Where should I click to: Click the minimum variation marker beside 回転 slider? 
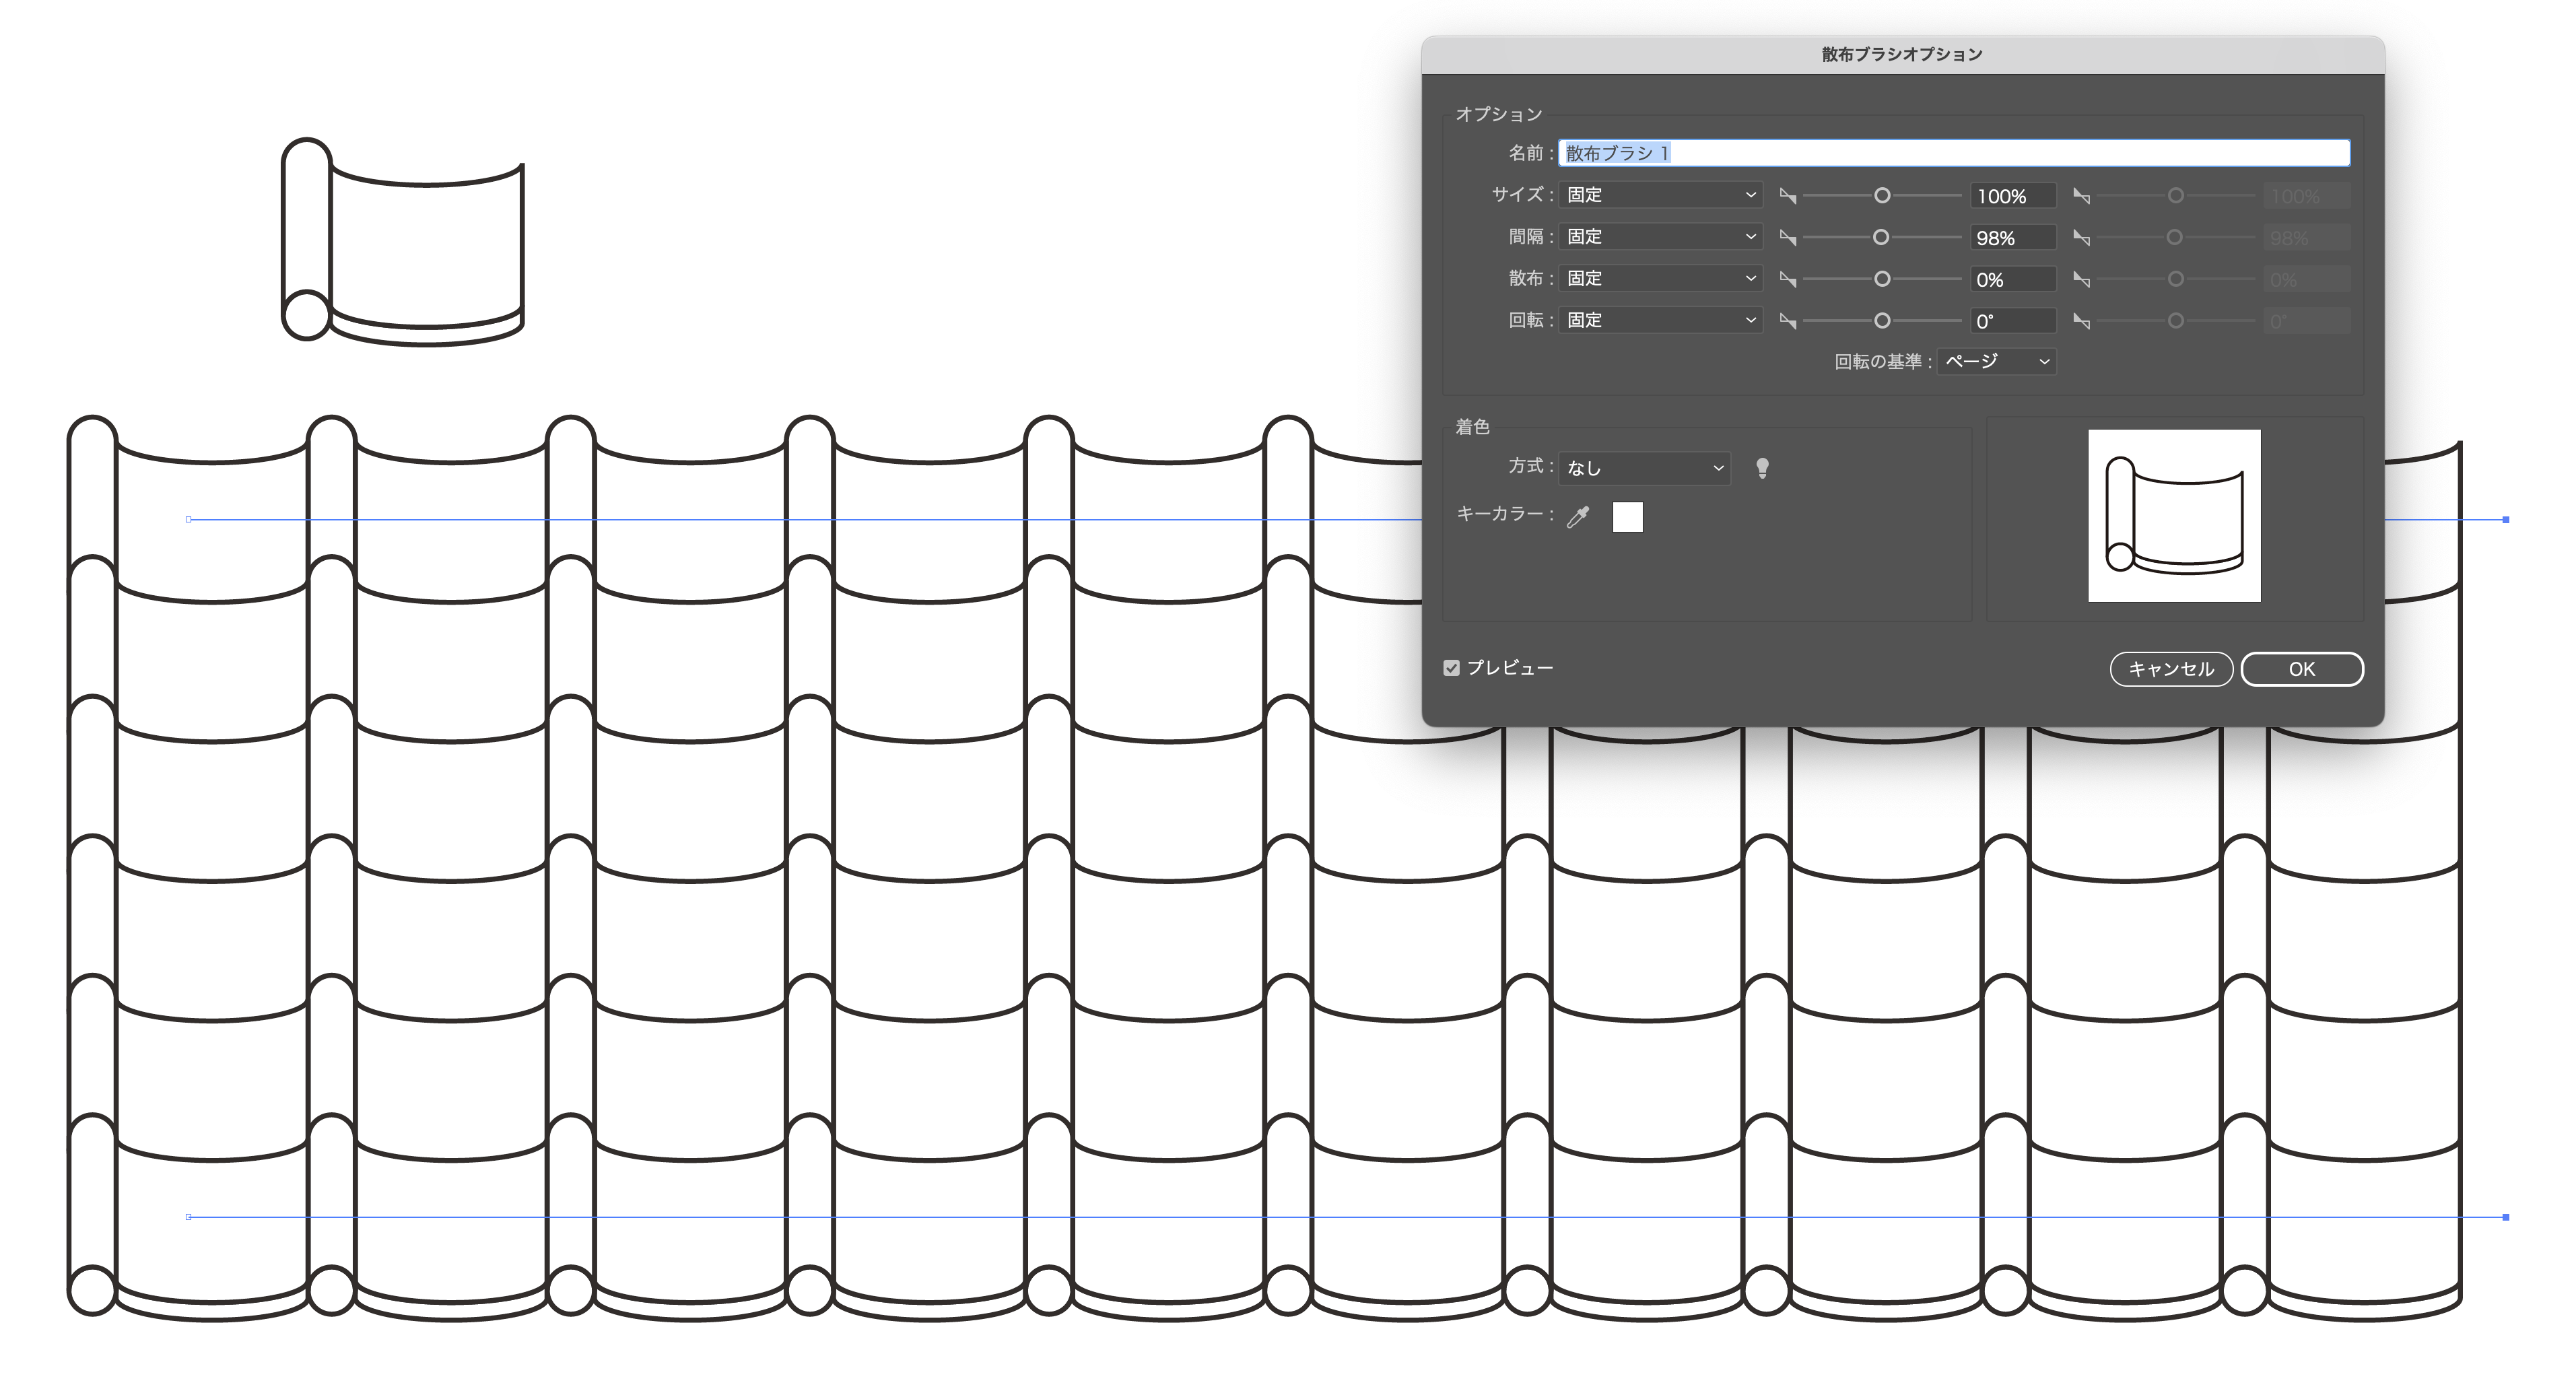pos(1789,320)
